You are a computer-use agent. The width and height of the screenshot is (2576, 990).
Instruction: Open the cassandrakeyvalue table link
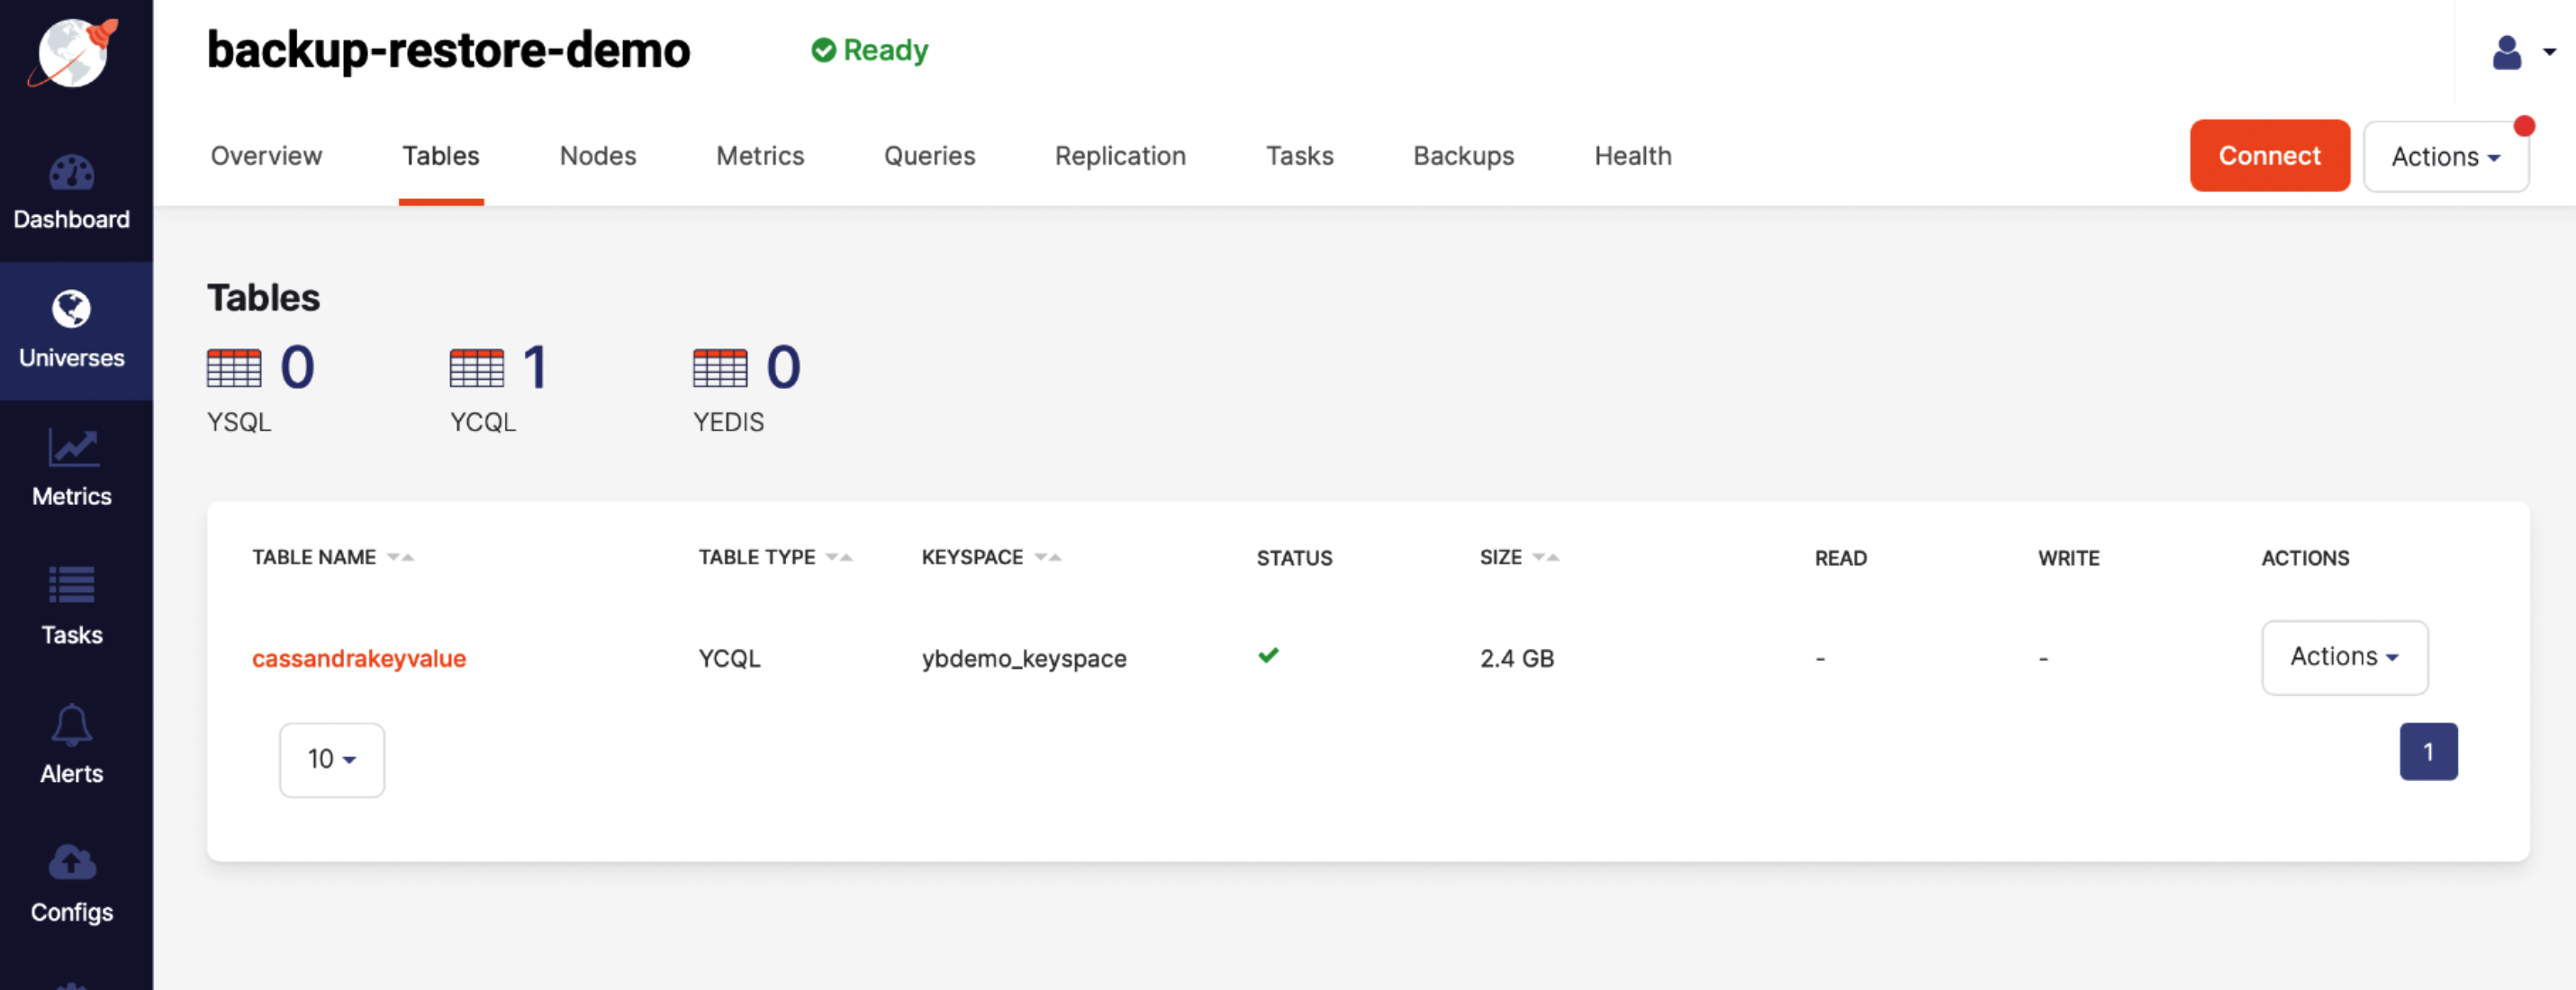359,658
